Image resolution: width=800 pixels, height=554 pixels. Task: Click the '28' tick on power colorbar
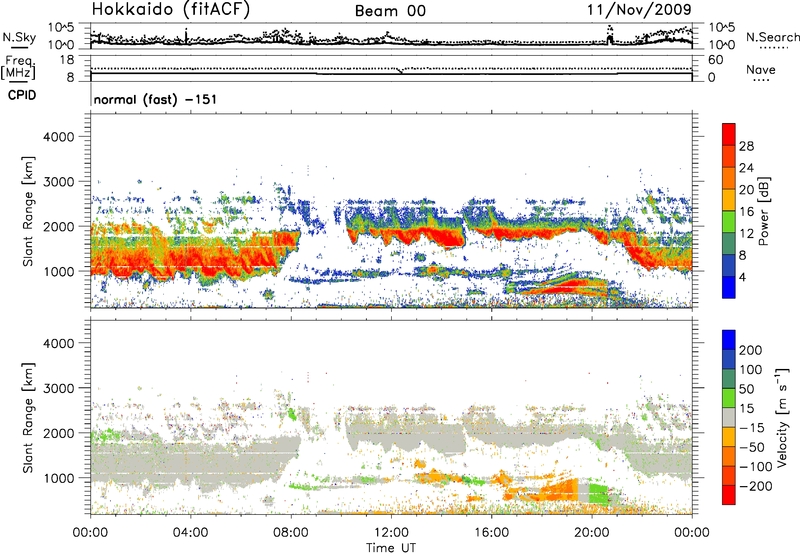746,146
